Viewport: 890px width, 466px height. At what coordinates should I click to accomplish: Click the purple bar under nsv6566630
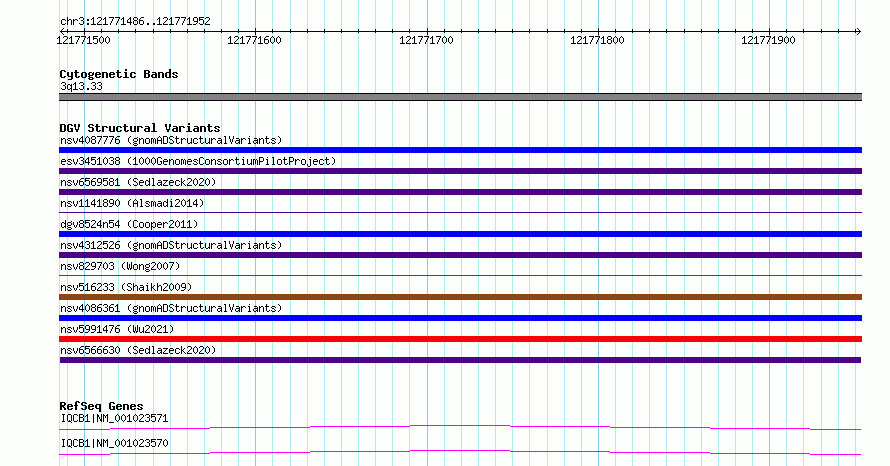(460, 360)
